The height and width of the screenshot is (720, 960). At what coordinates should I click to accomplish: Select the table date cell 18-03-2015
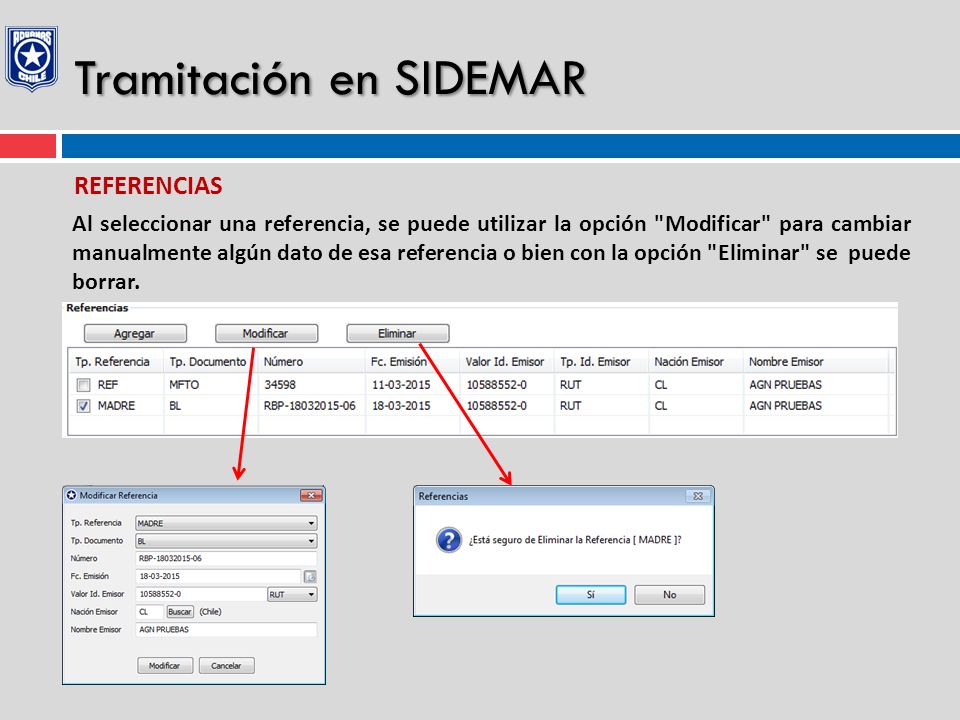(401, 406)
